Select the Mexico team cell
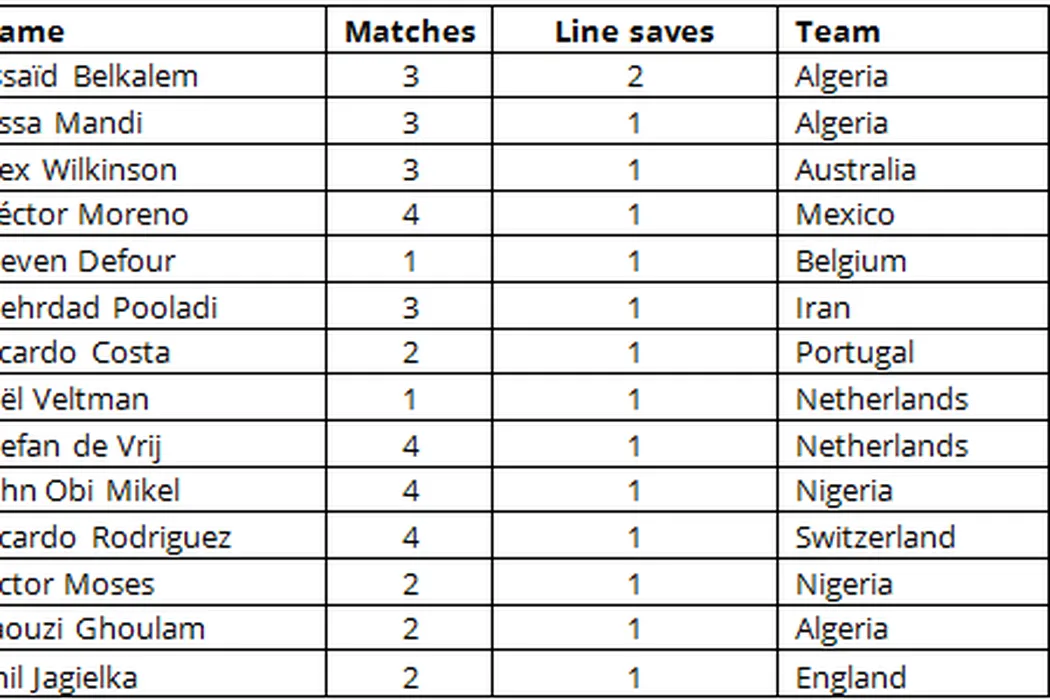 [845, 214]
